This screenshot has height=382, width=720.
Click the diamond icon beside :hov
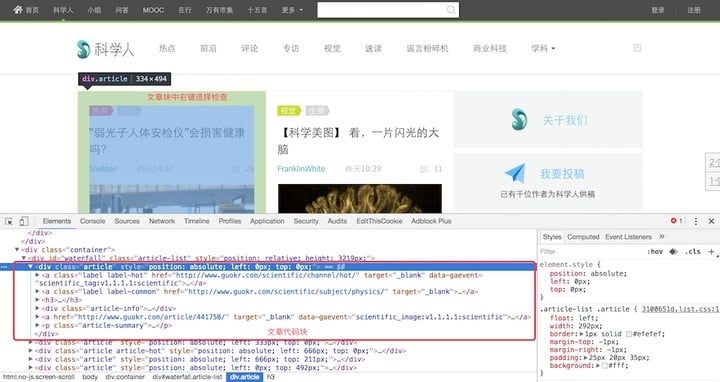[x=674, y=251]
